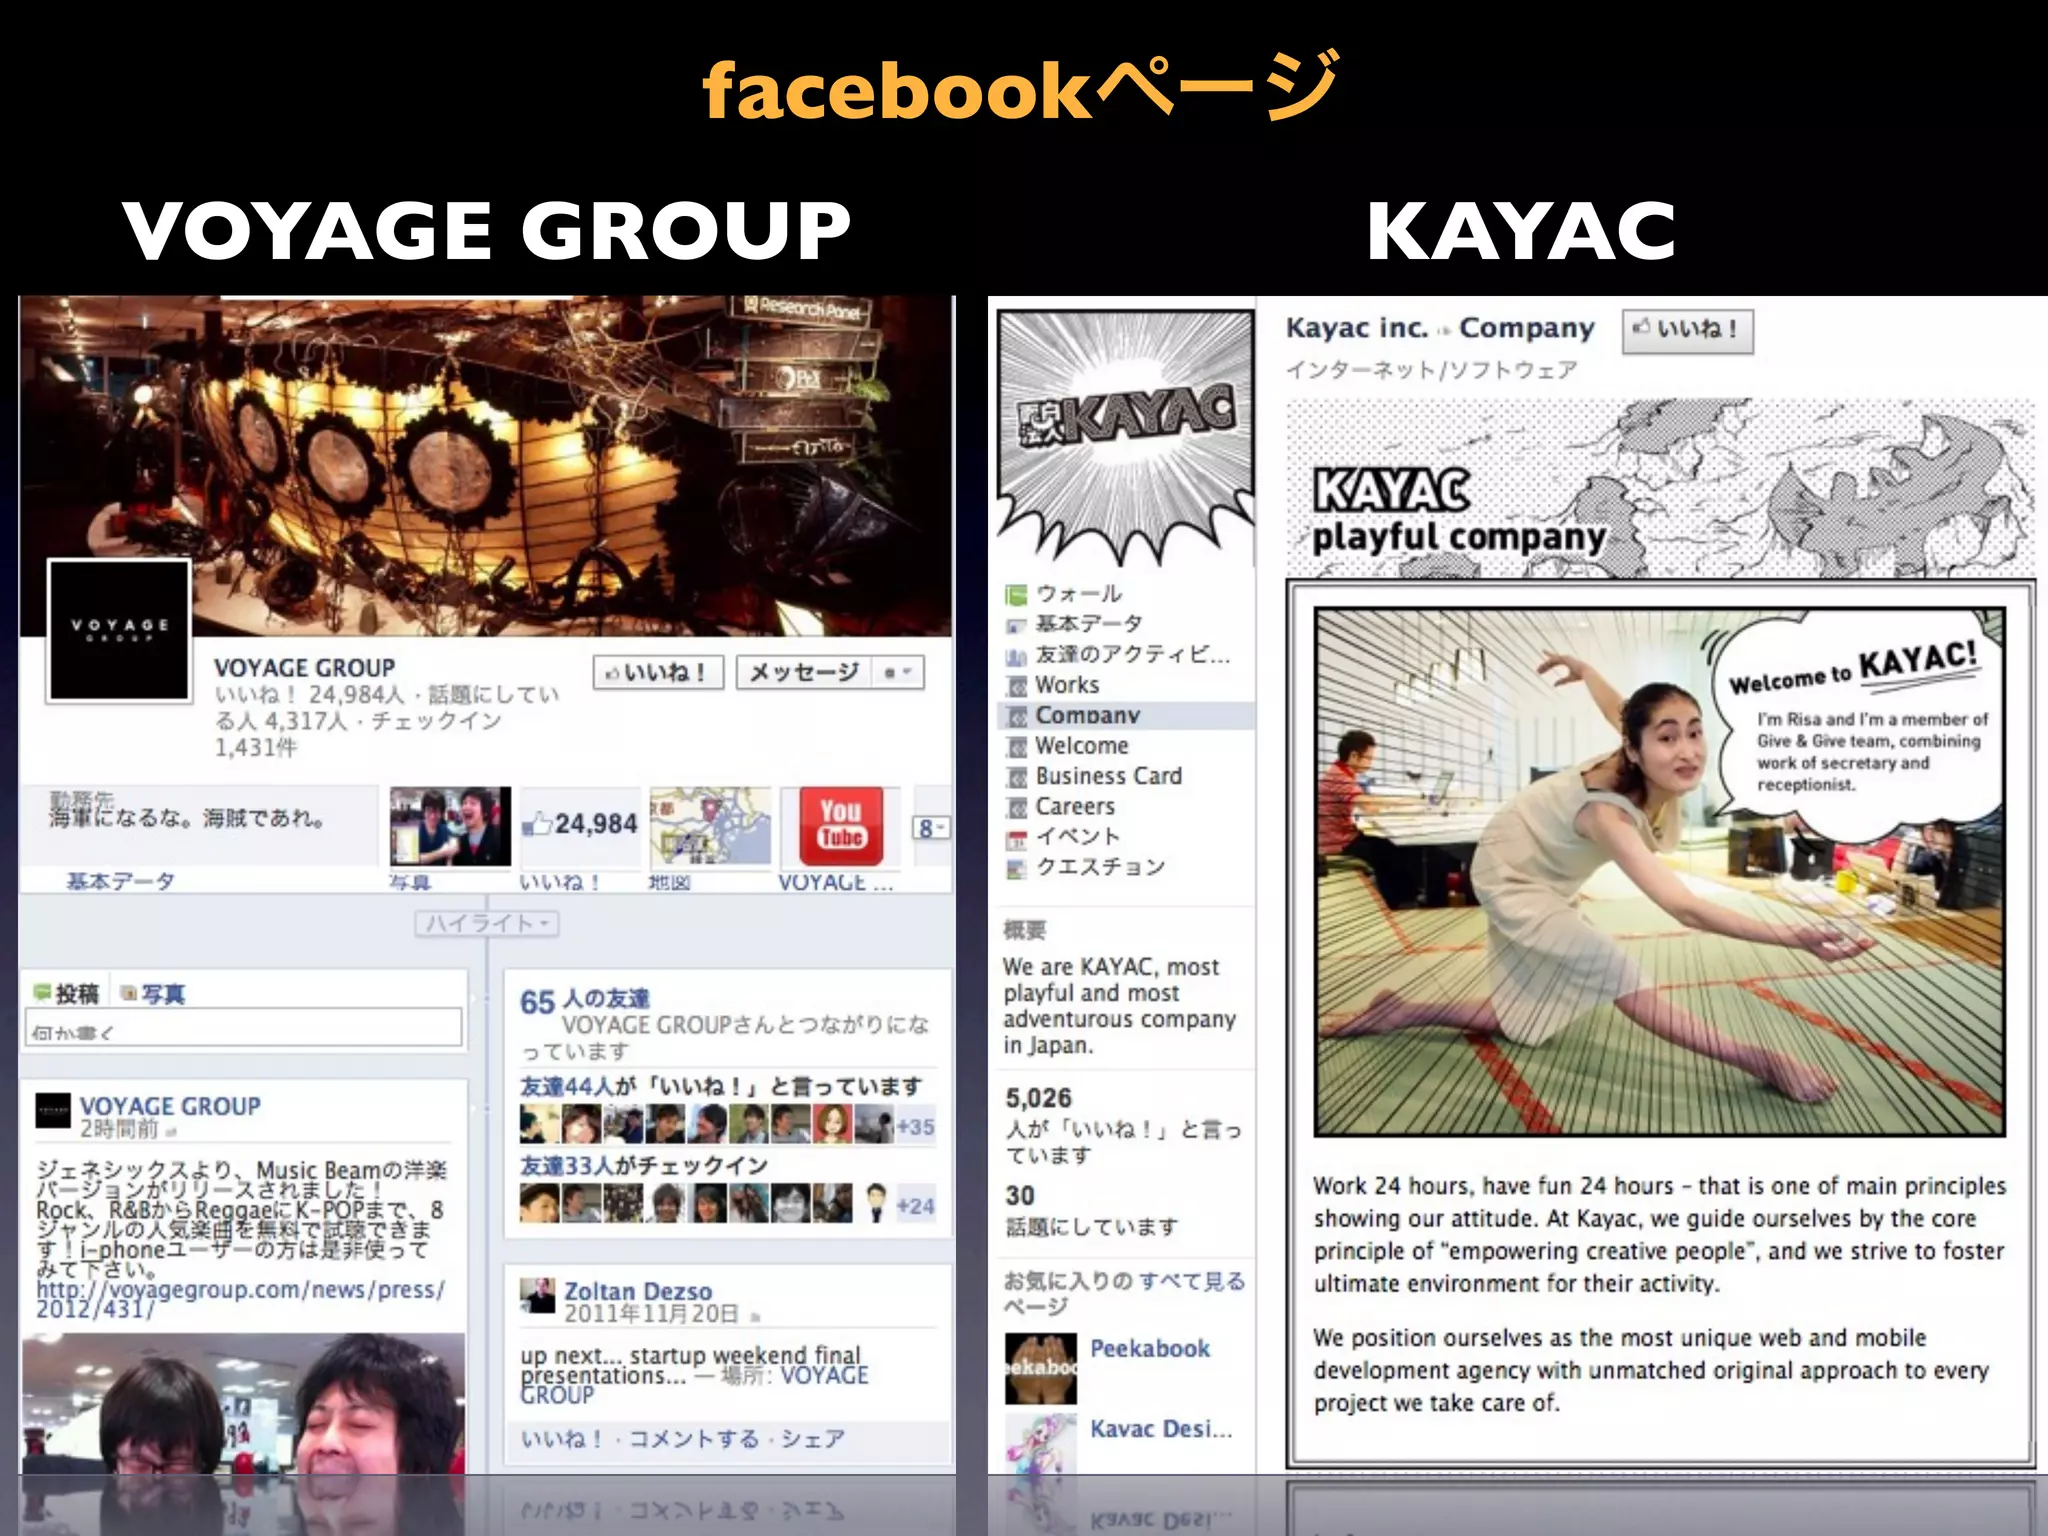Open the YouTube app tile
This screenshot has width=2048, height=1536.
point(841,826)
